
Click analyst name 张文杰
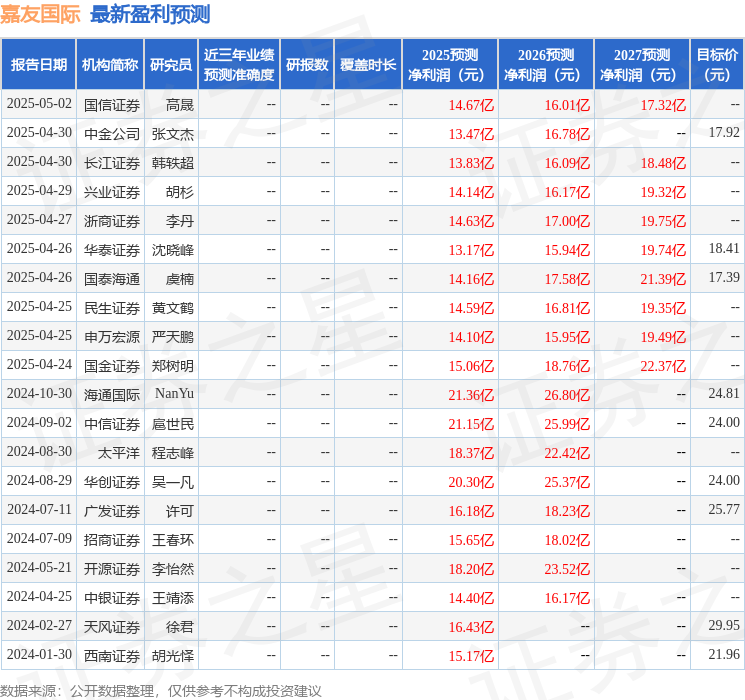coord(172,134)
